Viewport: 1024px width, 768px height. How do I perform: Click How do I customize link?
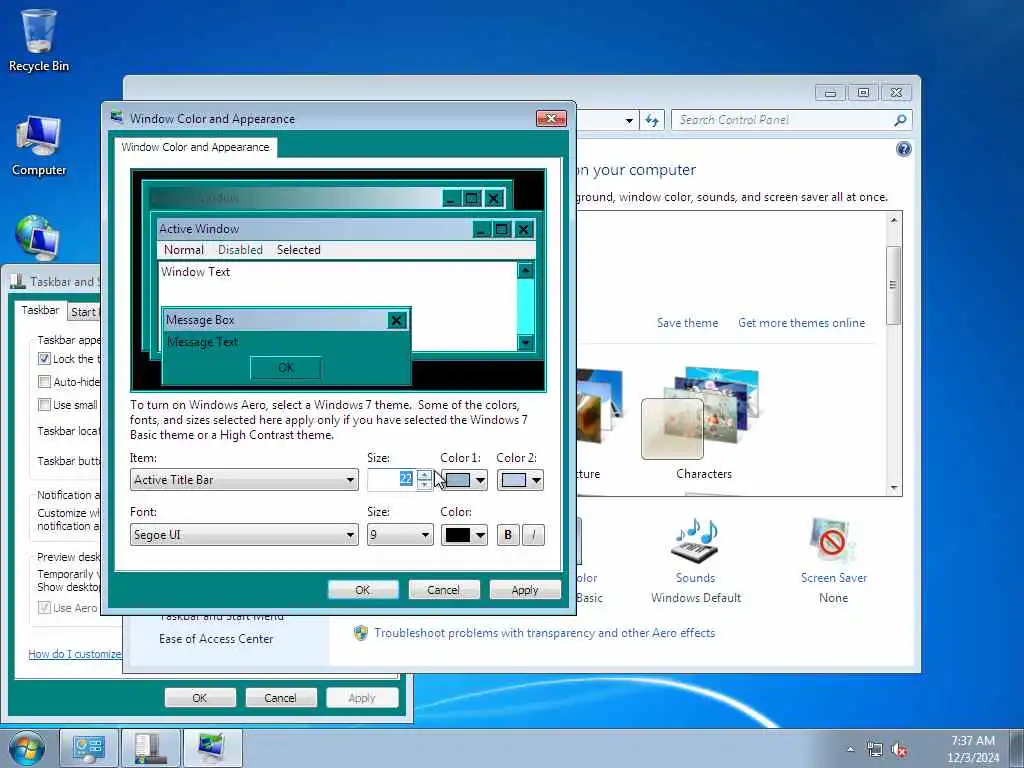pos(74,654)
